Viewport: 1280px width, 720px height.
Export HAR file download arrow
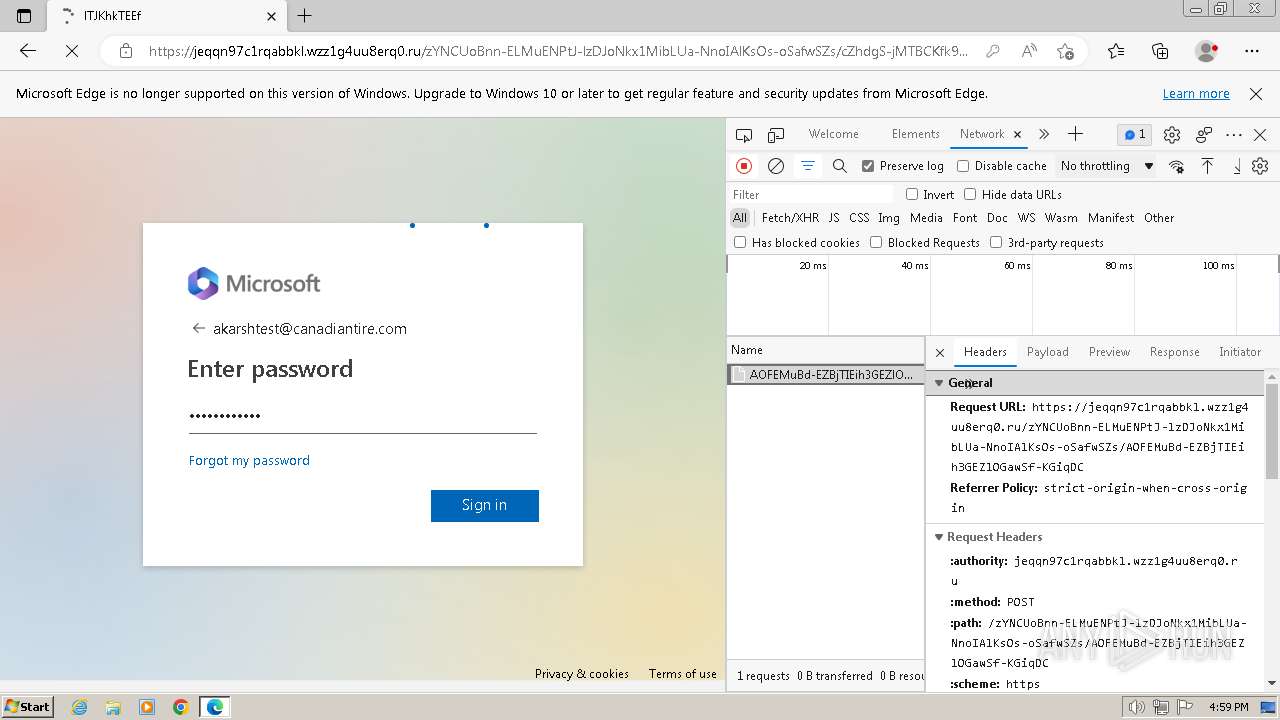tap(1237, 166)
